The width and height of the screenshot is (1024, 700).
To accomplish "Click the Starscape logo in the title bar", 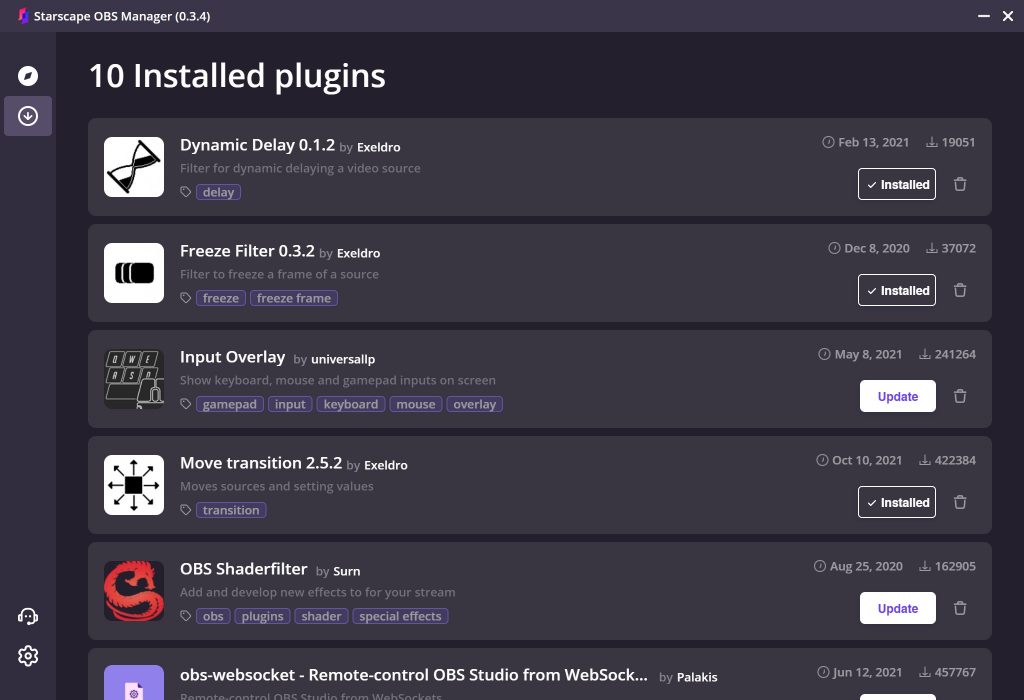I will click(x=21, y=15).
